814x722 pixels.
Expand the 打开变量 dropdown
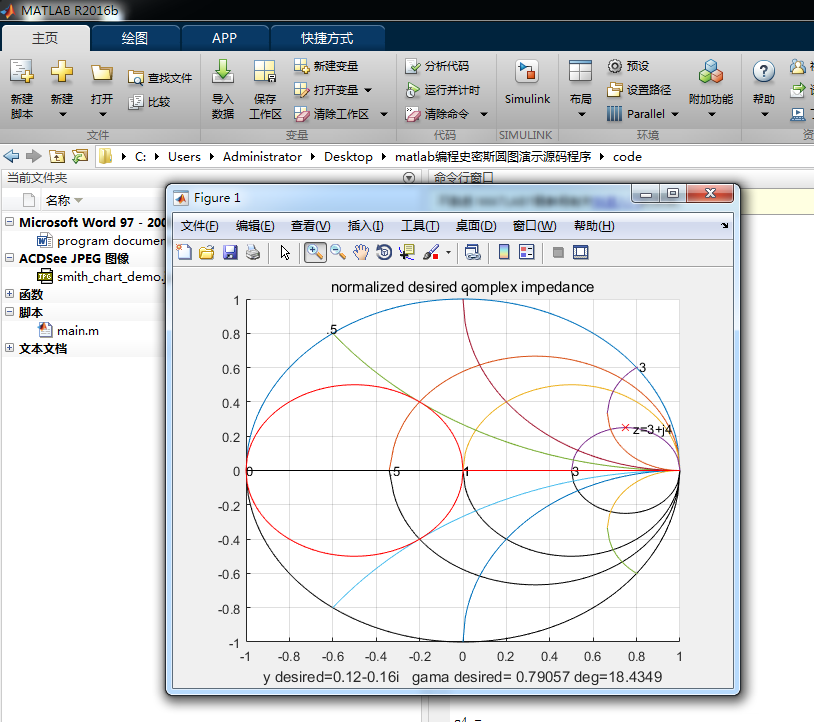(368, 90)
